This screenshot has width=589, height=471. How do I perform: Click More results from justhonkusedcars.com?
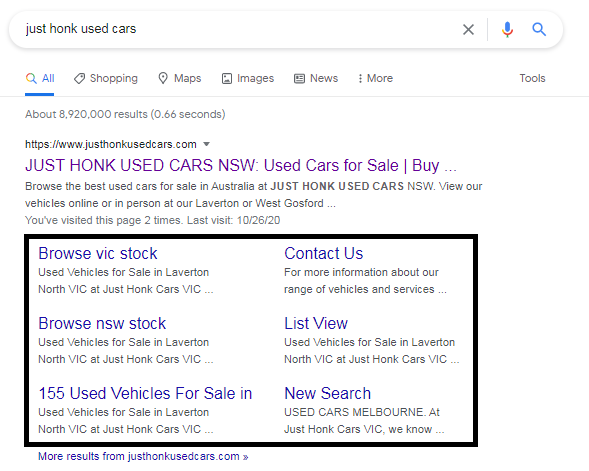point(143,456)
